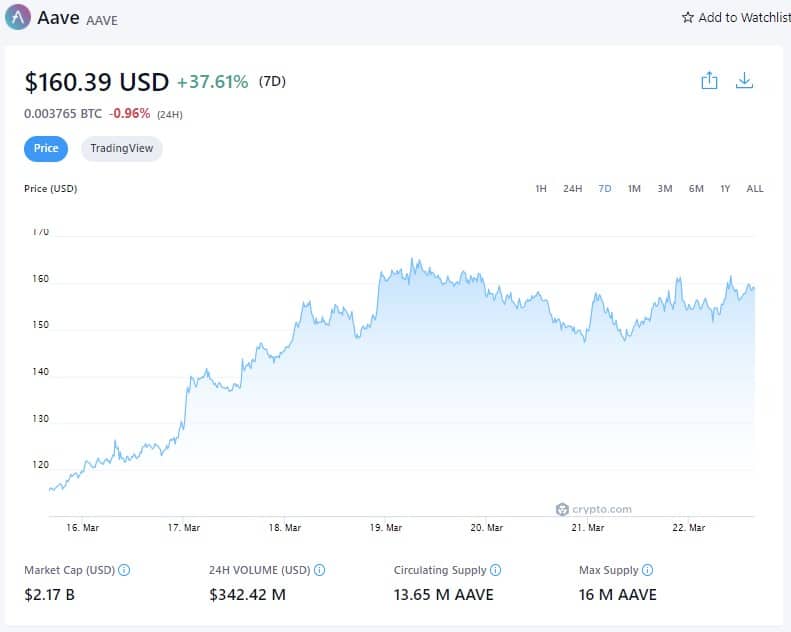The height and width of the screenshot is (632, 791).
Task: Click the $2.17 B market cap value
Action: (49, 595)
